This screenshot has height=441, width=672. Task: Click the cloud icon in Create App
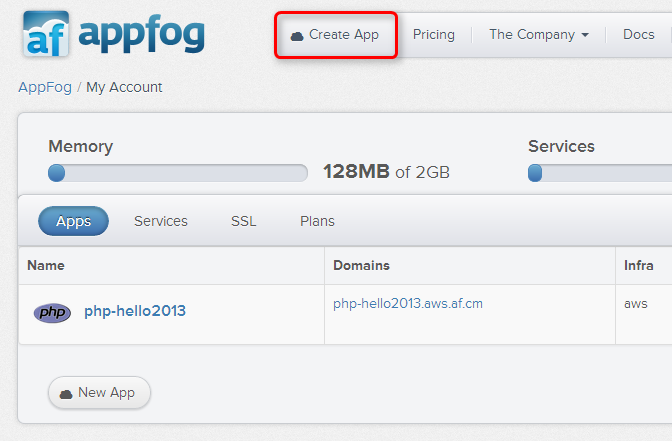[x=297, y=36]
